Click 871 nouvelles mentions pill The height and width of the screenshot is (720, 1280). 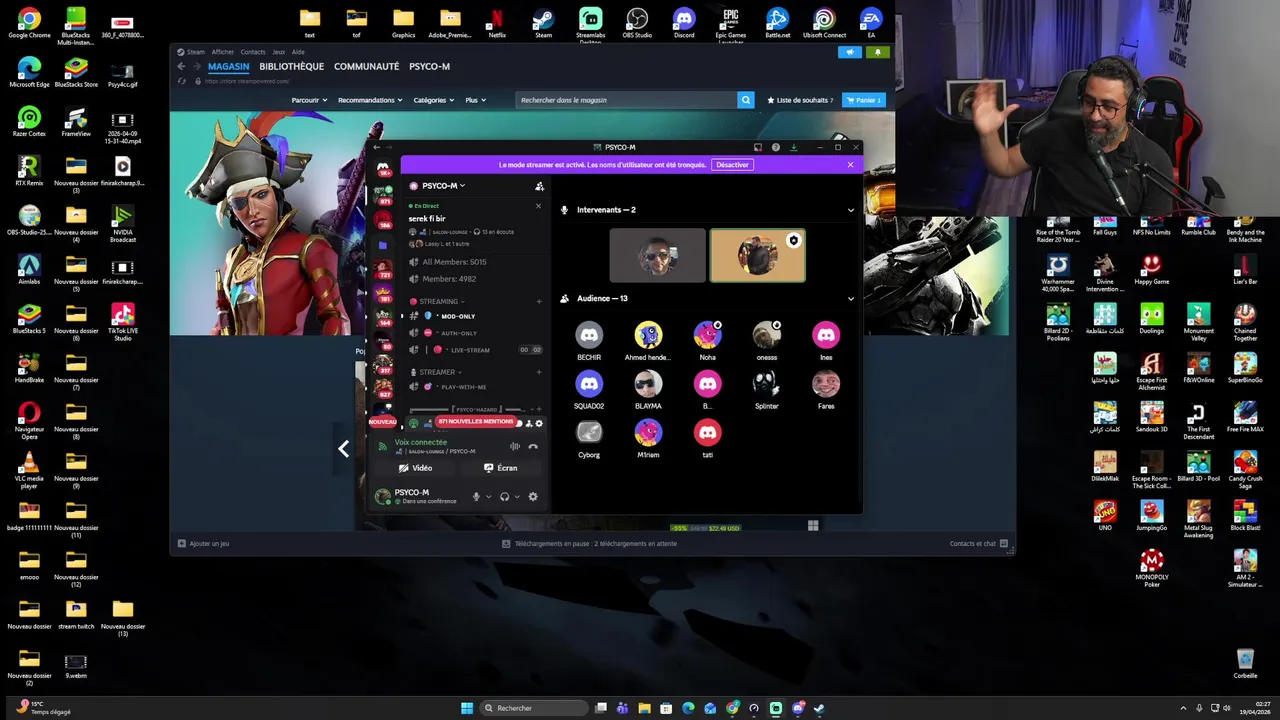tap(476, 422)
